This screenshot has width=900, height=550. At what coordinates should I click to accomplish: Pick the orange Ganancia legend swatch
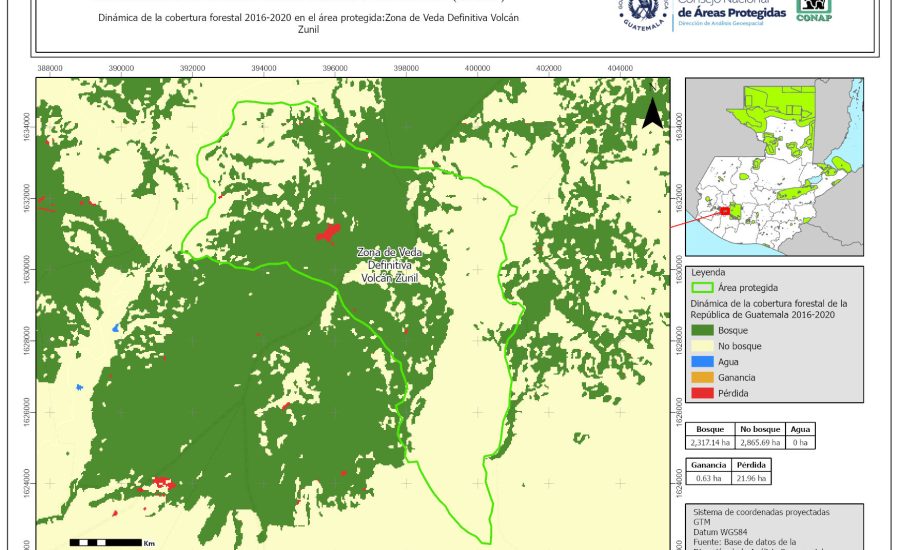[702, 377]
